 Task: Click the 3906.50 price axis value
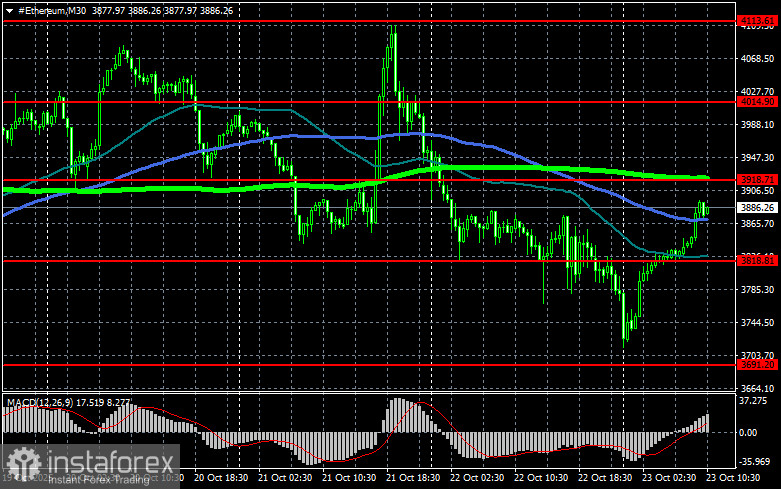click(x=757, y=191)
